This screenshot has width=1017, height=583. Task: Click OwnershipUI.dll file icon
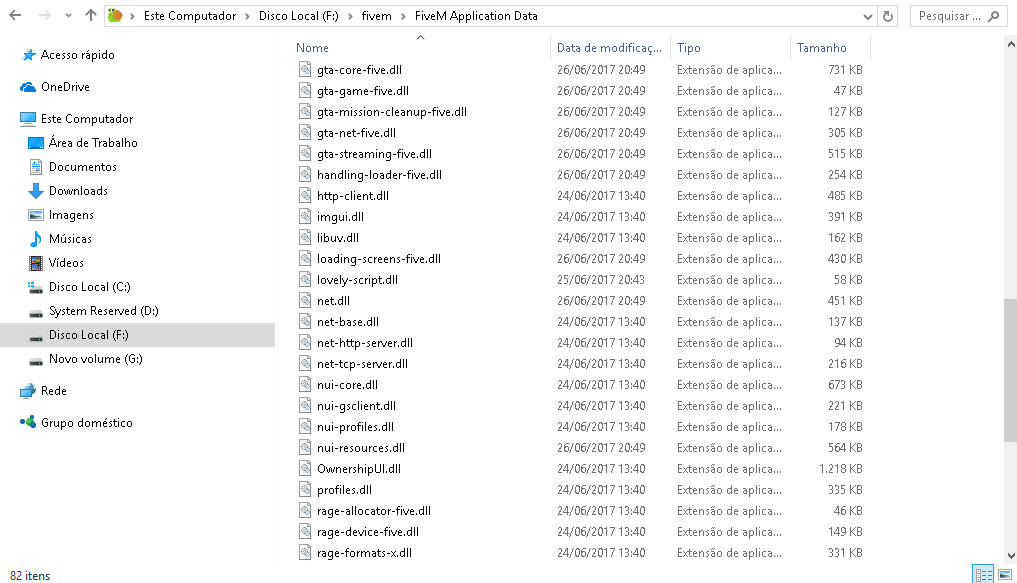pos(305,468)
